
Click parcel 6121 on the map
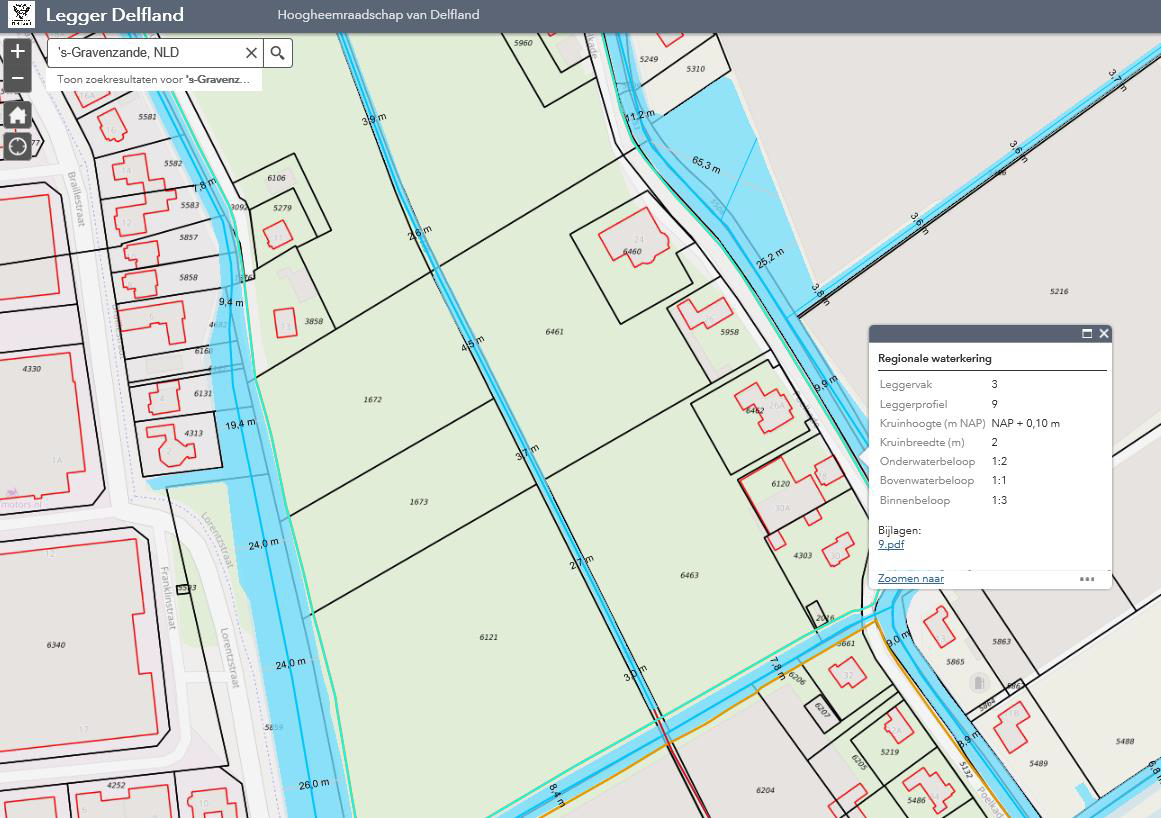(489, 637)
